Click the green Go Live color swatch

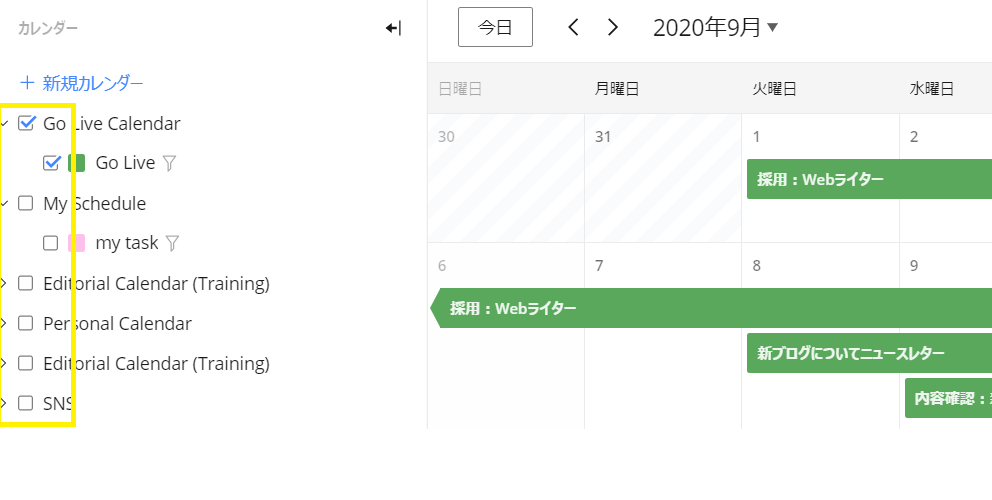coord(77,163)
